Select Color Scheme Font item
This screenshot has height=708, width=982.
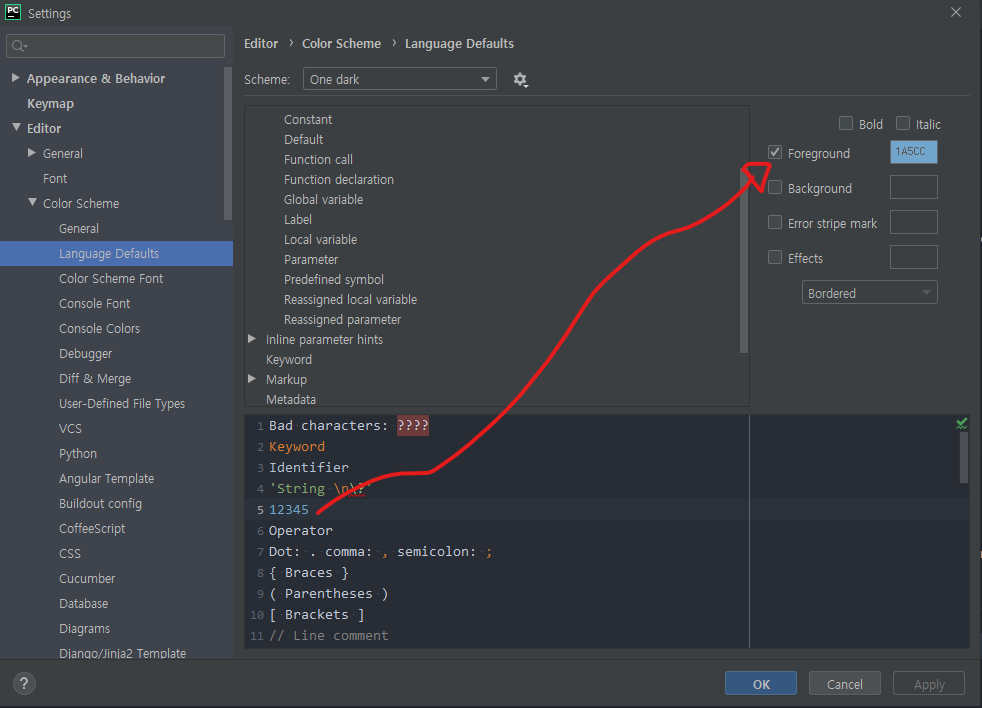tap(111, 278)
